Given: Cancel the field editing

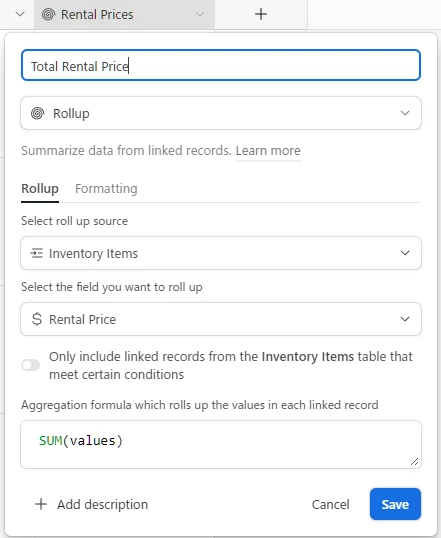Looking at the screenshot, I should [x=330, y=504].
